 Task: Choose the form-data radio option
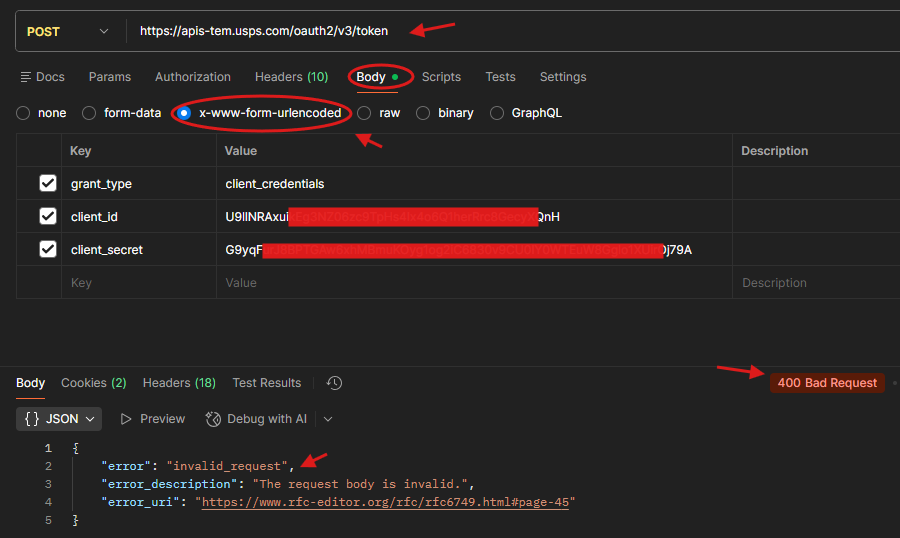click(90, 113)
